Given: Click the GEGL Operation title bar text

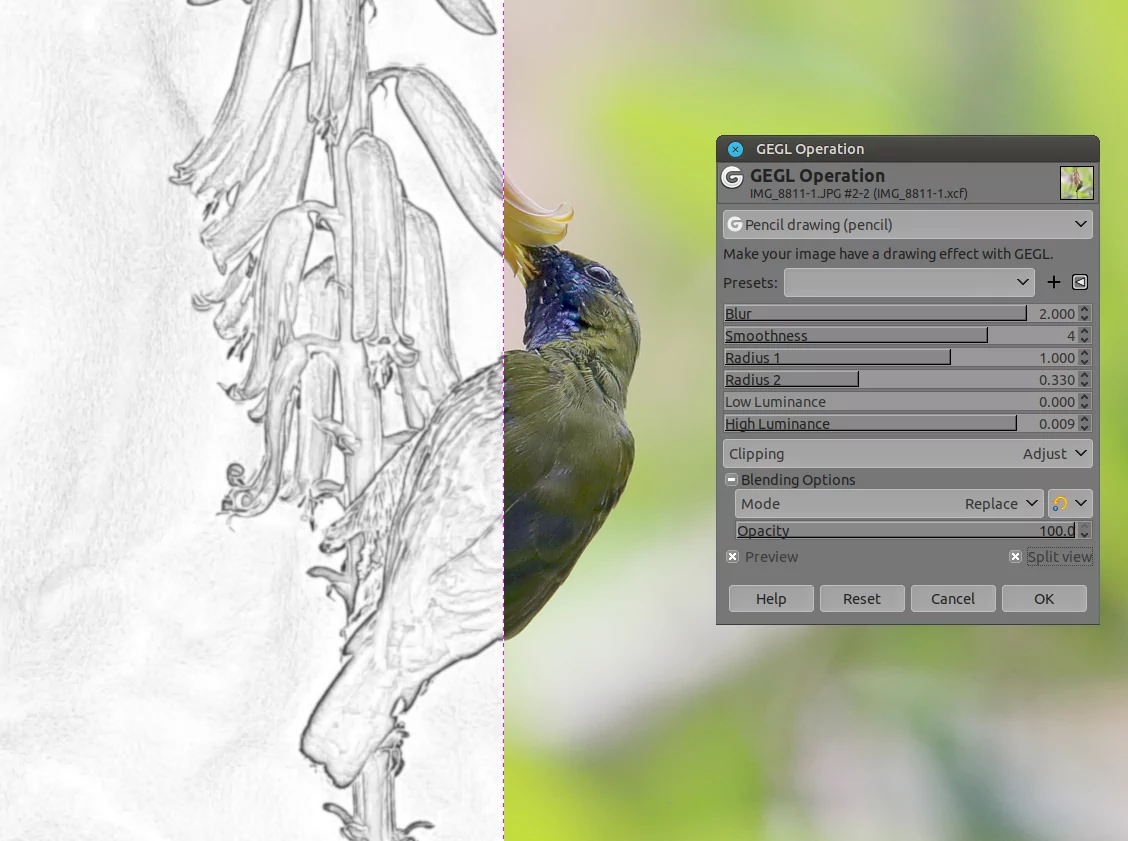Looking at the screenshot, I should click(810, 149).
